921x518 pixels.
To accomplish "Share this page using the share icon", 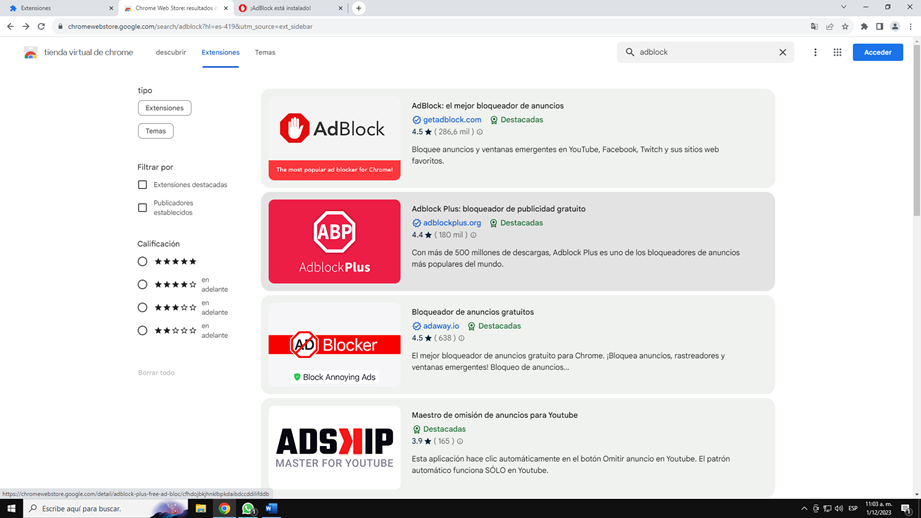I will [829, 26].
